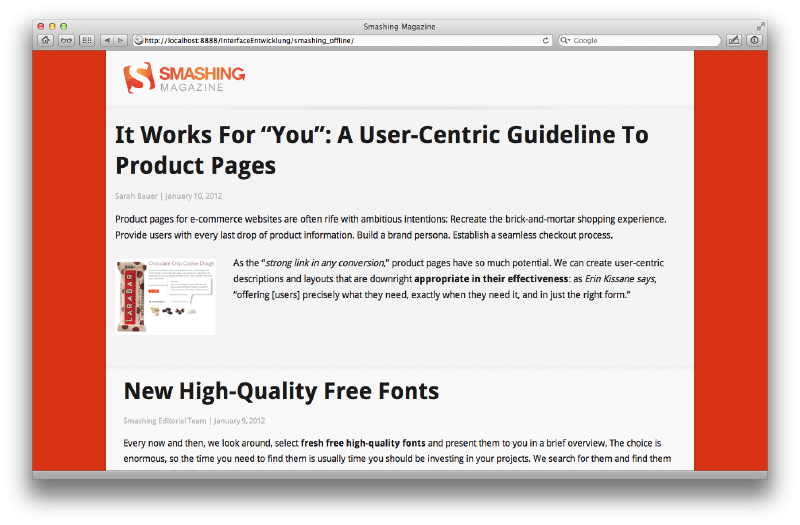The width and height of the screenshot is (800, 525).
Task: Reload the page using the refresh icon
Action: [x=545, y=40]
